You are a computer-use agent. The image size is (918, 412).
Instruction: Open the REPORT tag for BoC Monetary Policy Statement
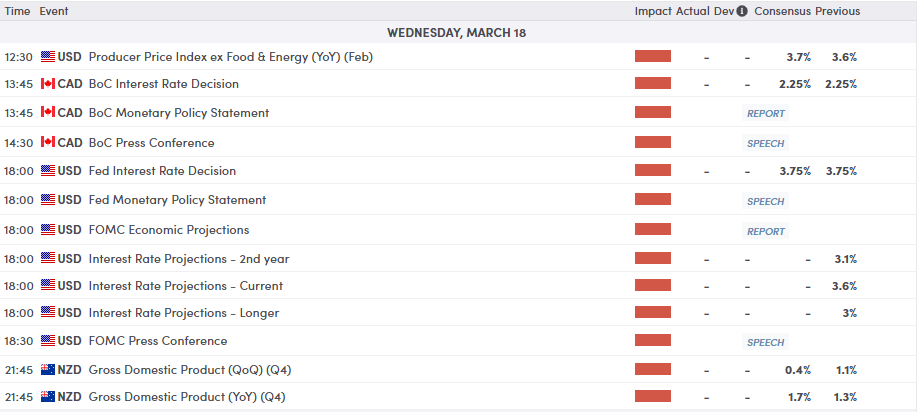766,113
